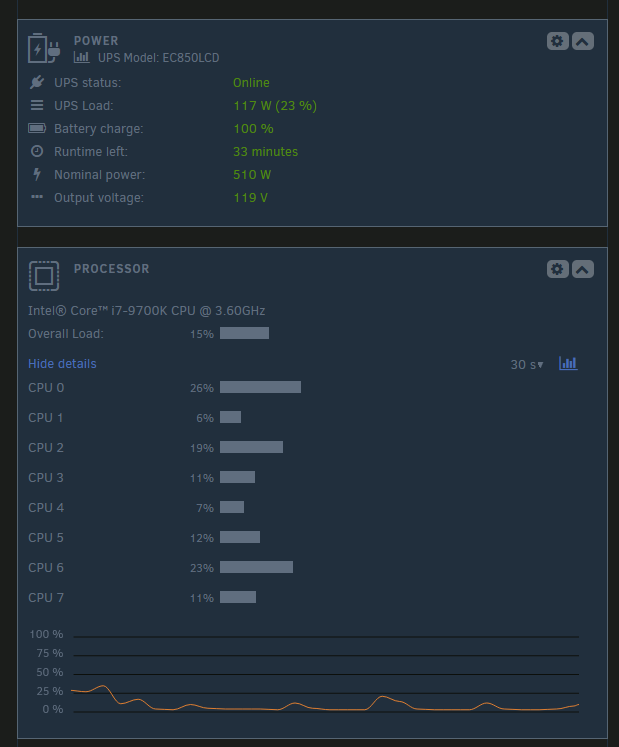This screenshot has width=619, height=747.
Task: Click the Nominal power bolt icon
Action: click(37, 174)
